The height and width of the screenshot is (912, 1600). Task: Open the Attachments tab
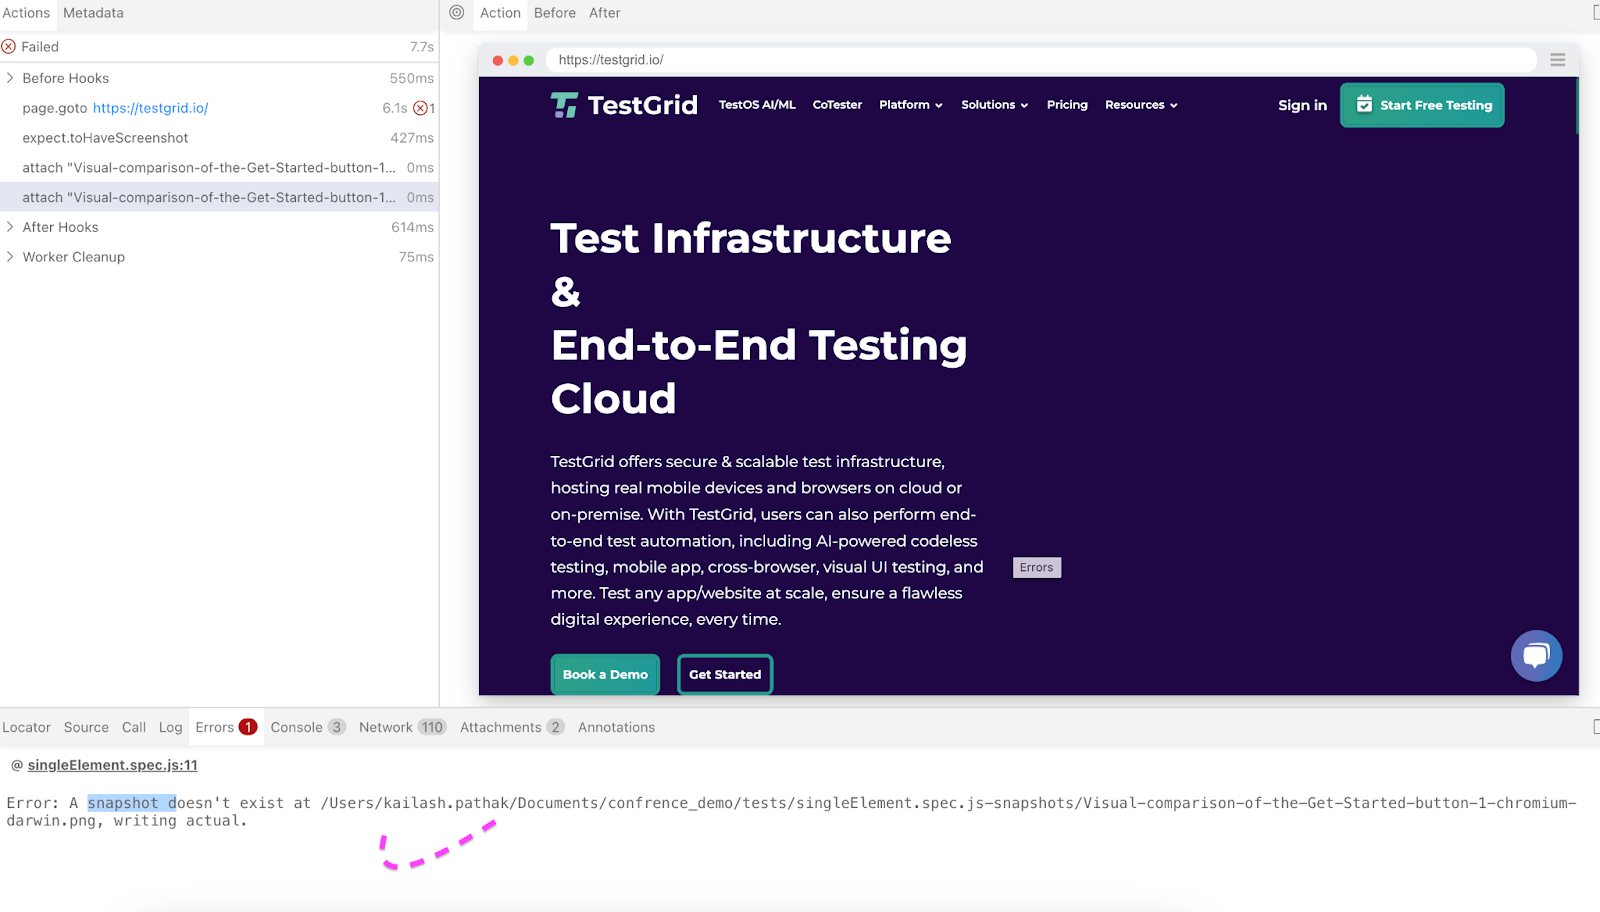(x=512, y=727)
